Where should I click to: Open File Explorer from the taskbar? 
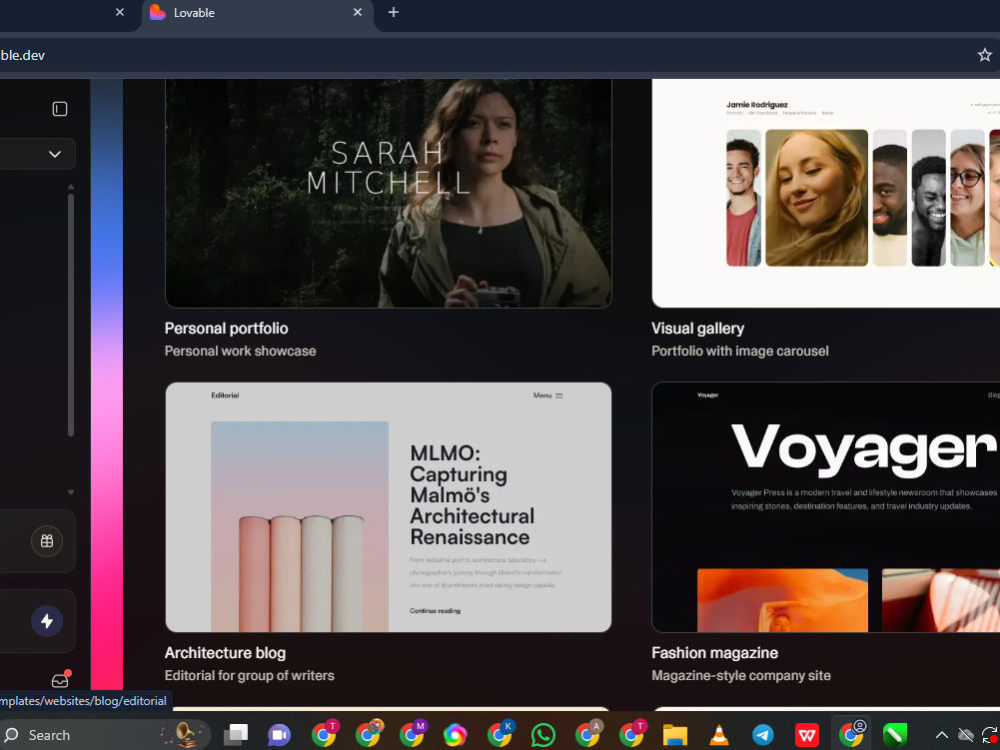tap(675, 735)
